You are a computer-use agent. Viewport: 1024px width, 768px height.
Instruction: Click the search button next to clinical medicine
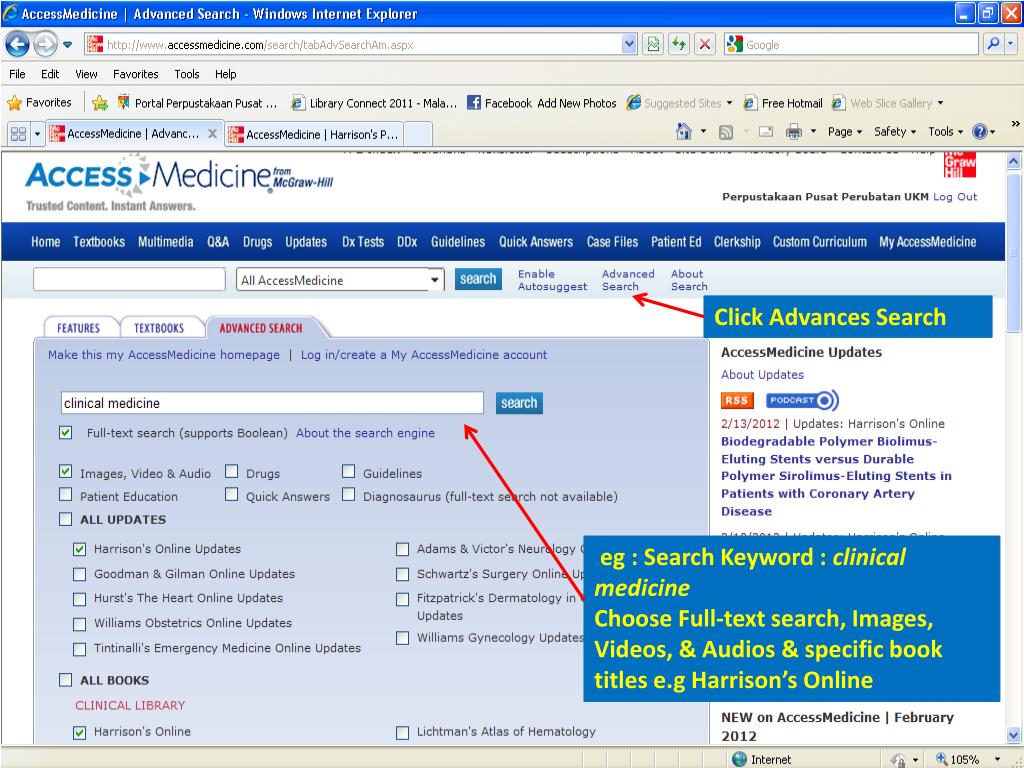(519, 403)
